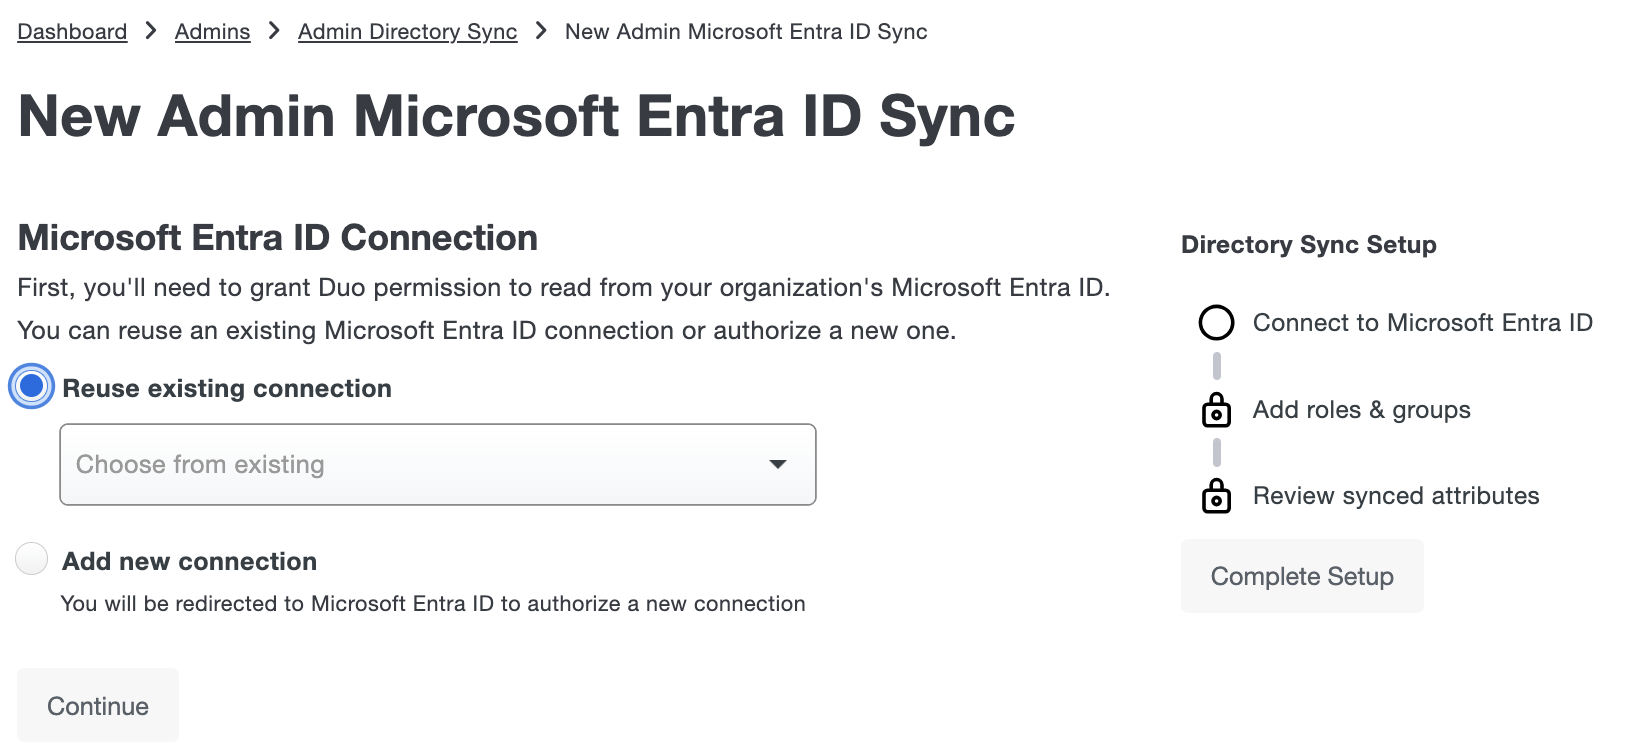This screenshot has width=1642, height=750.
Task: Click the lock icon beside Review synced attributes
Action: 1216,496
